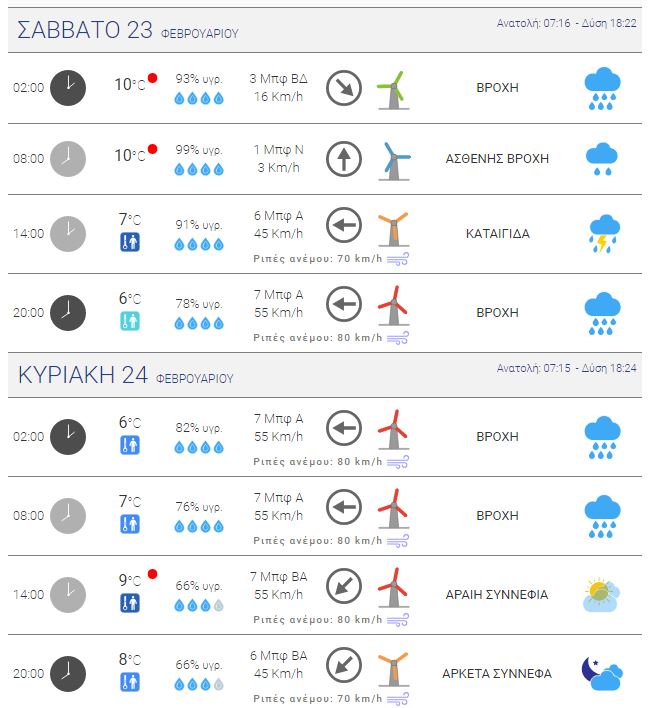Click the ΣΑΒΒΑΤΟ 23 day header

pos(127,30)
